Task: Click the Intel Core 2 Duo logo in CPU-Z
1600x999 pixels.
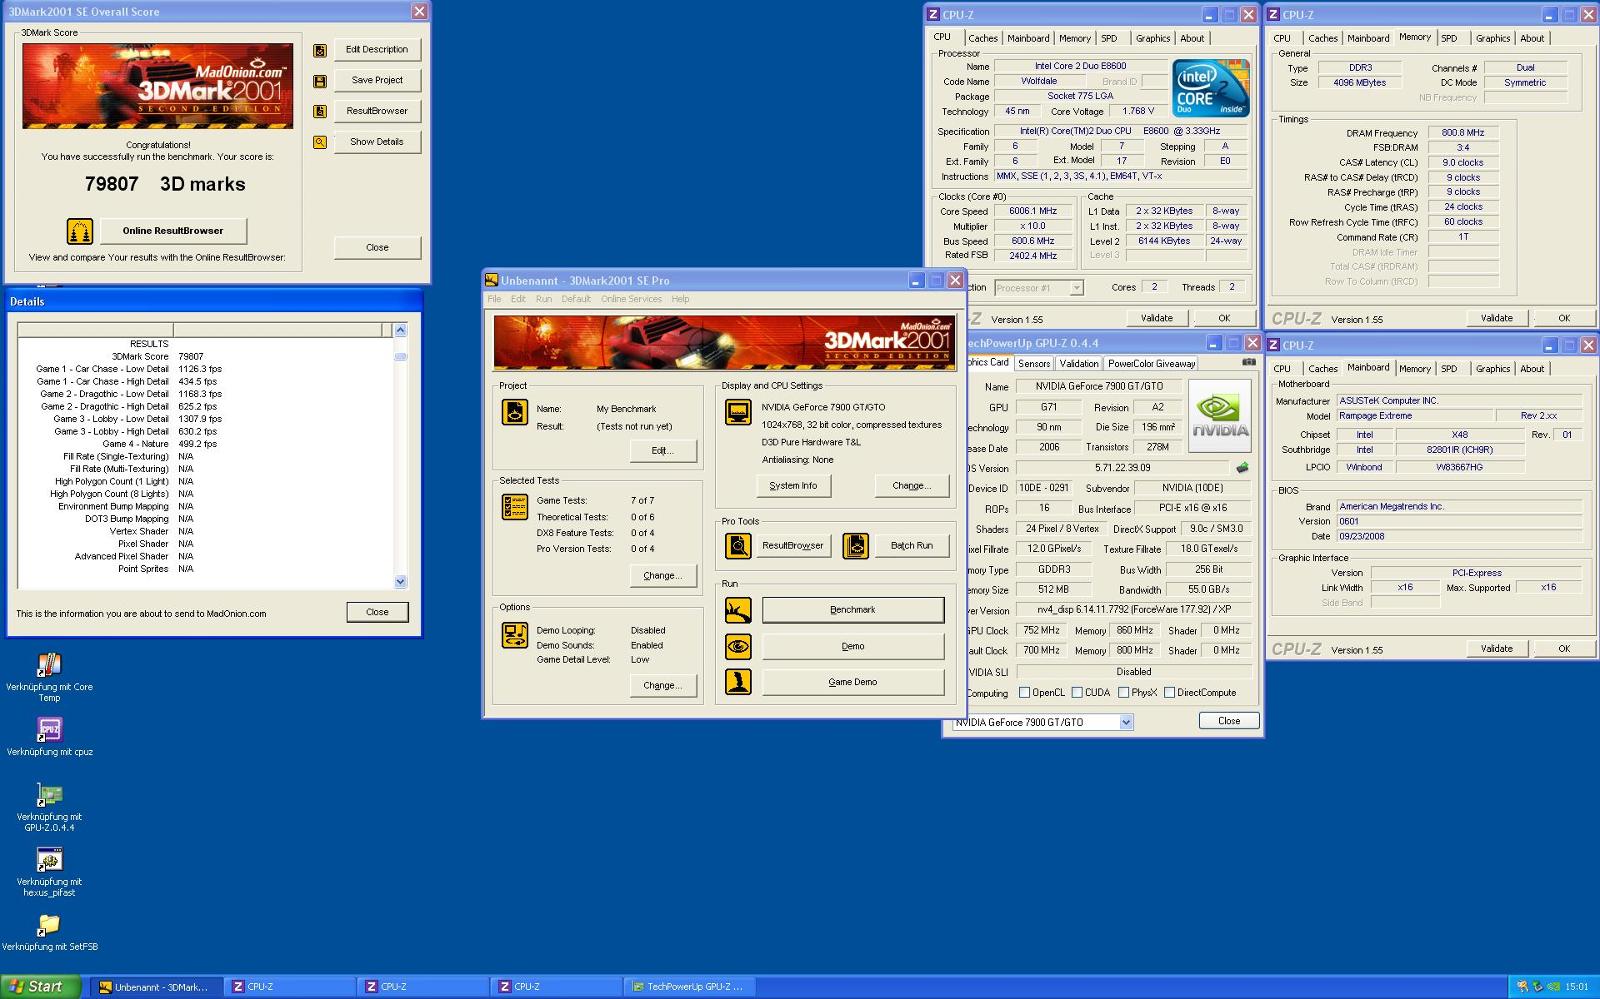Action: (x=1211, y=89)
